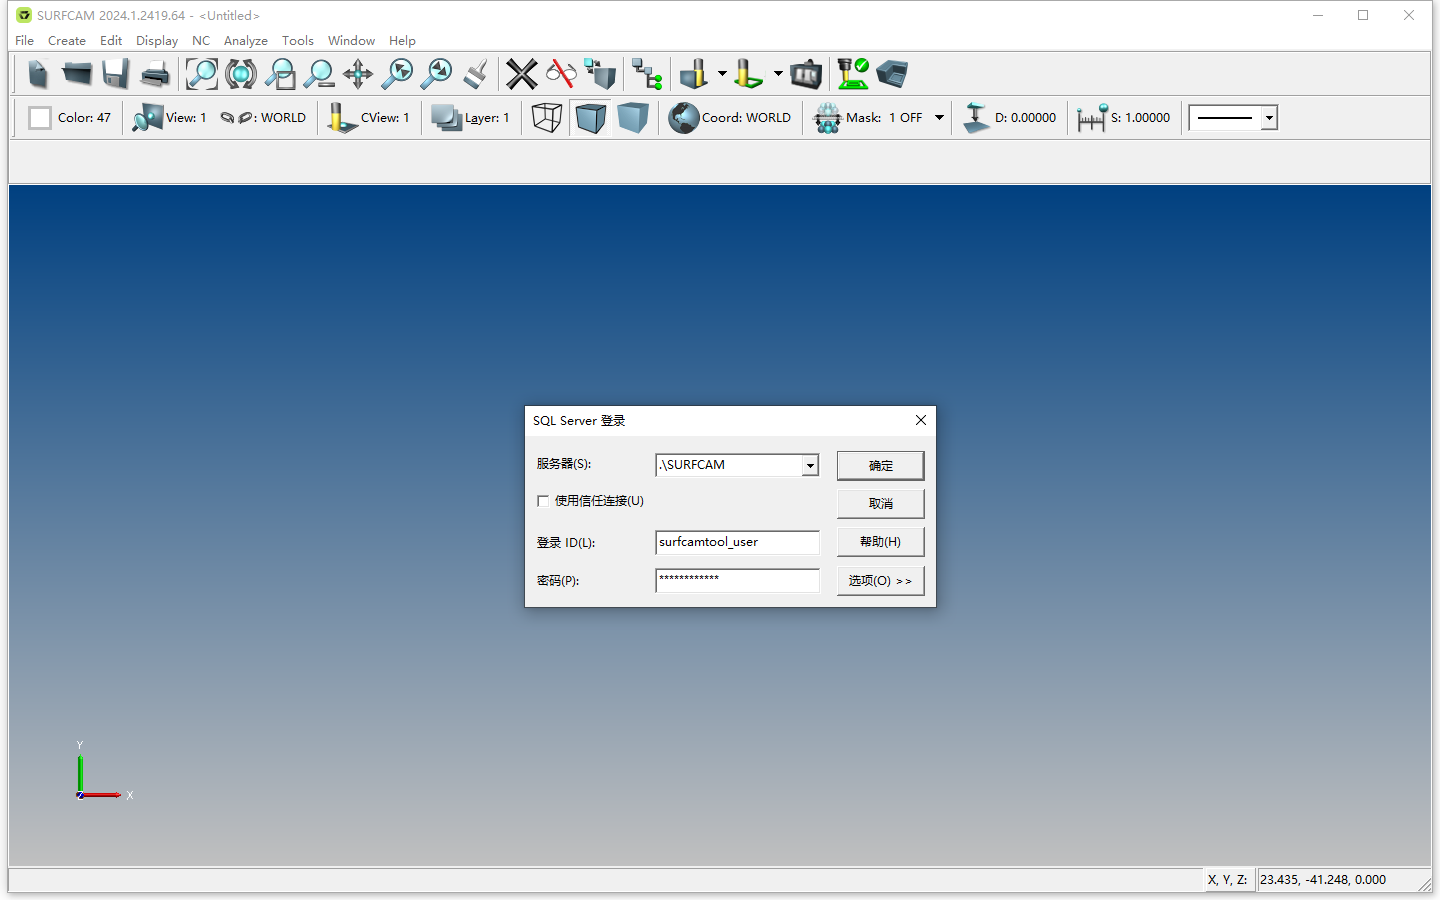The width and height of the screenshot is (1440, 900).
Task: Open the operations tree icon
Action: tap(647, 74)
